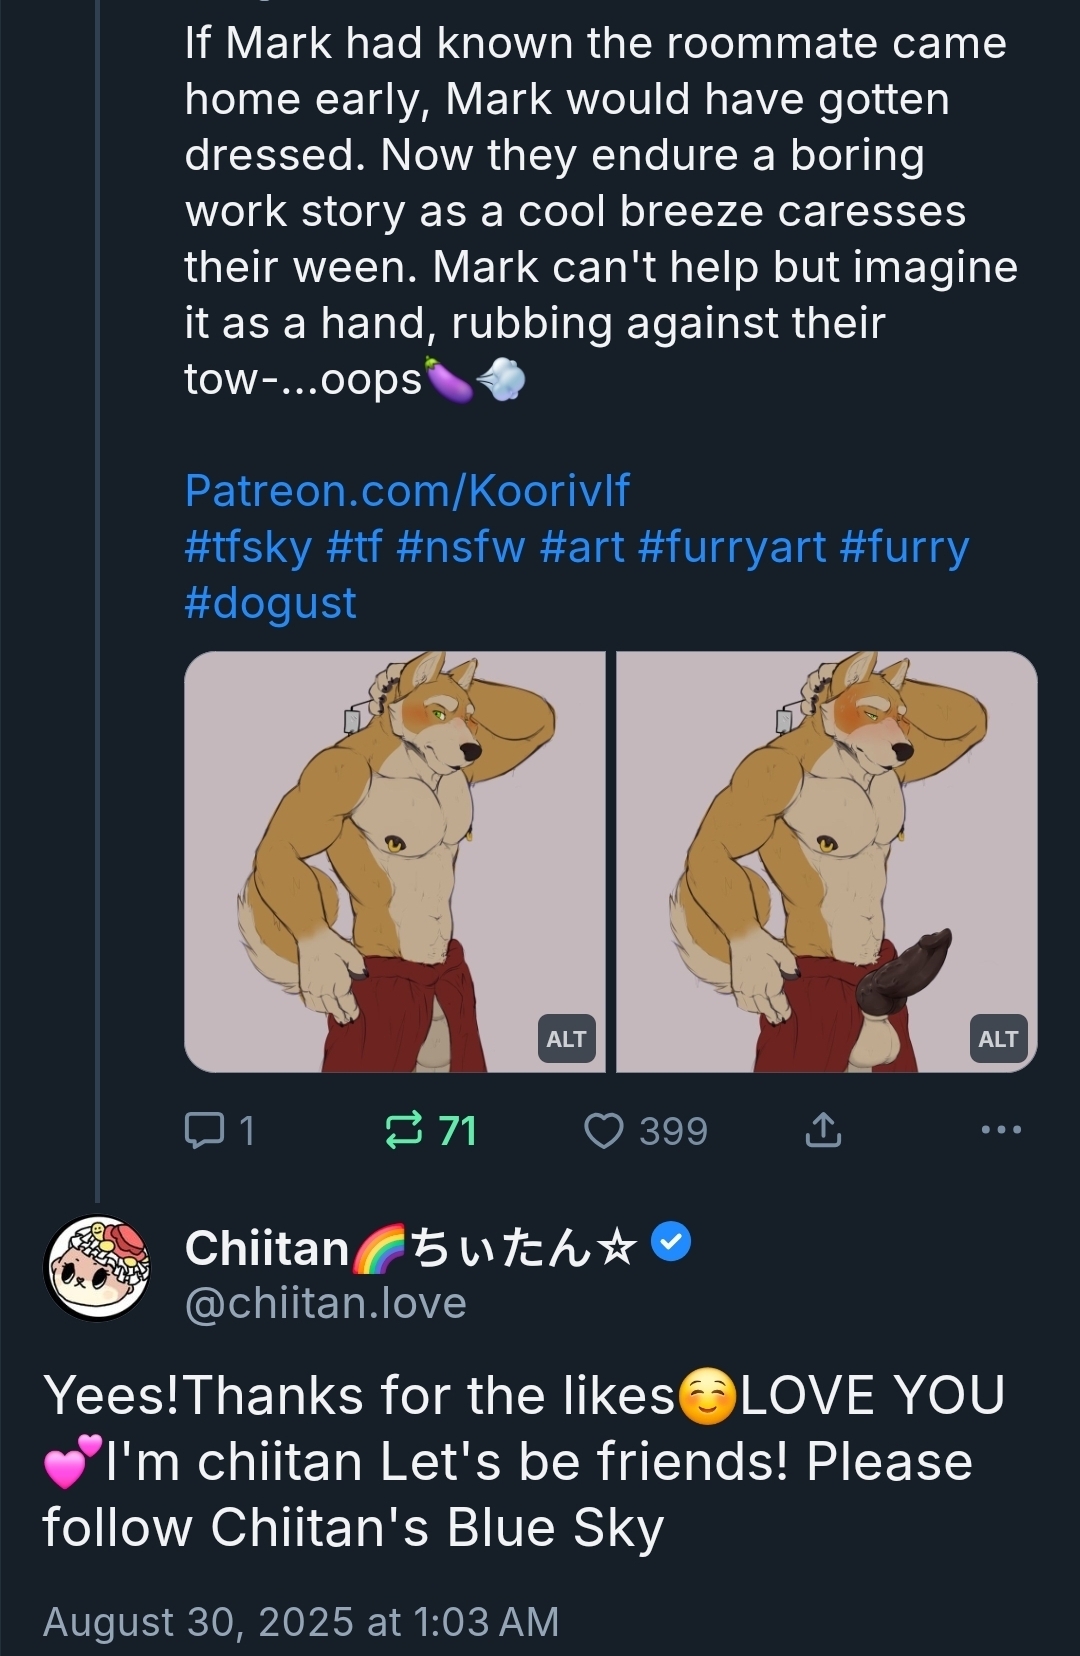The image size is (1080, 1656).
Task: Select the #dogust hashtag
Action: point(270,603)
